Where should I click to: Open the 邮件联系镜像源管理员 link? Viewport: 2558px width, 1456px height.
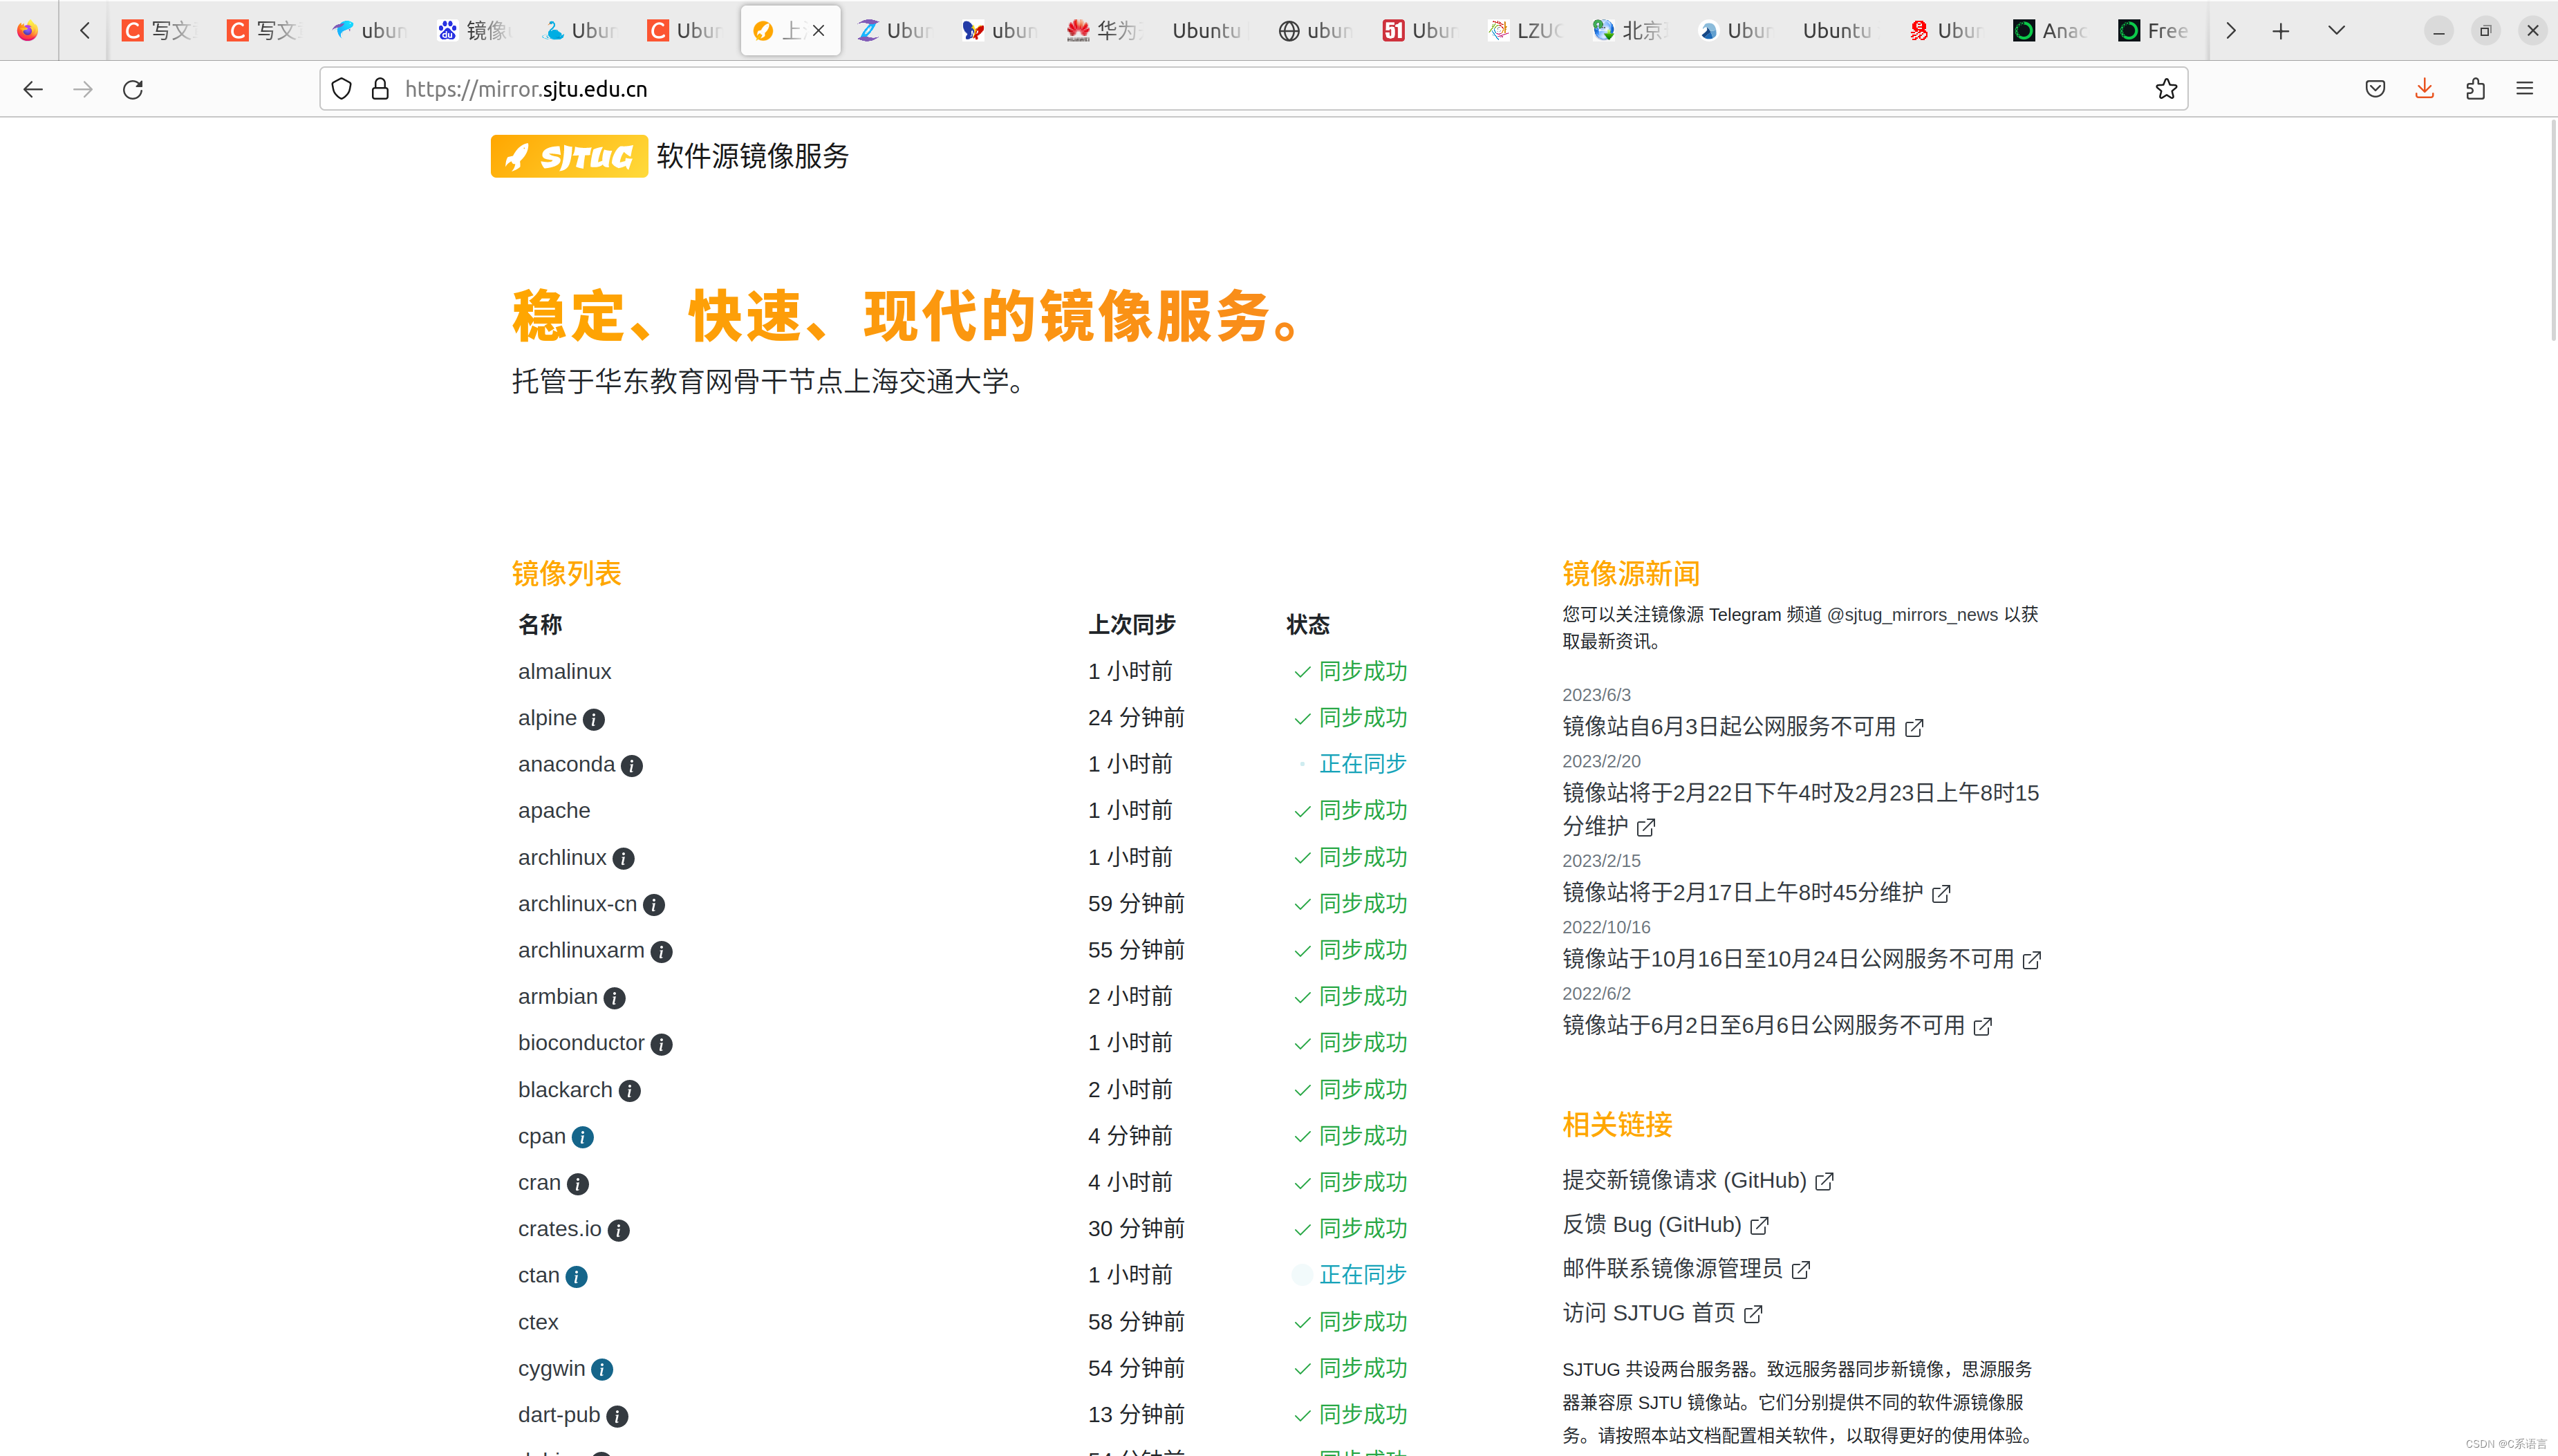coord(1685,1269)
